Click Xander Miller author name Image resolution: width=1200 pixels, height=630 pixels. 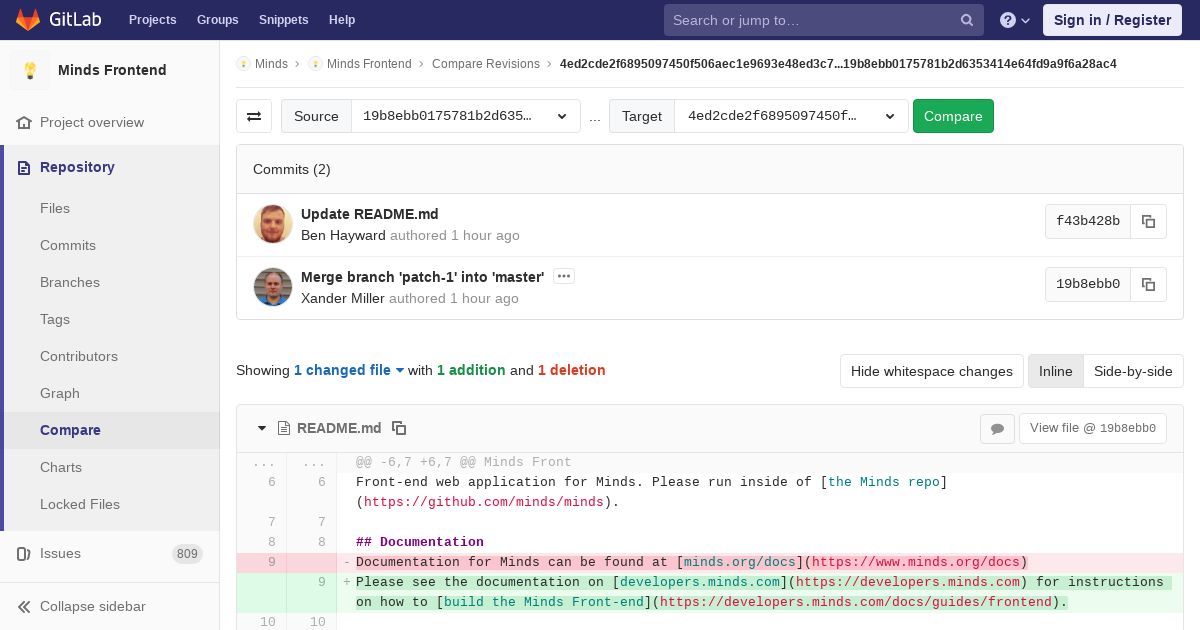click(x=343, y=299)
